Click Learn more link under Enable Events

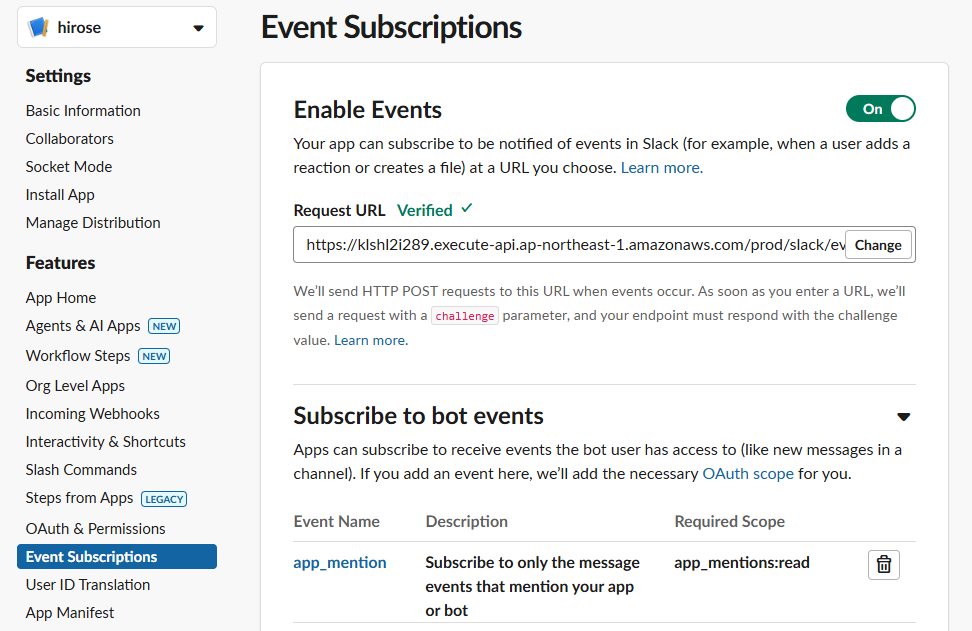661,168
